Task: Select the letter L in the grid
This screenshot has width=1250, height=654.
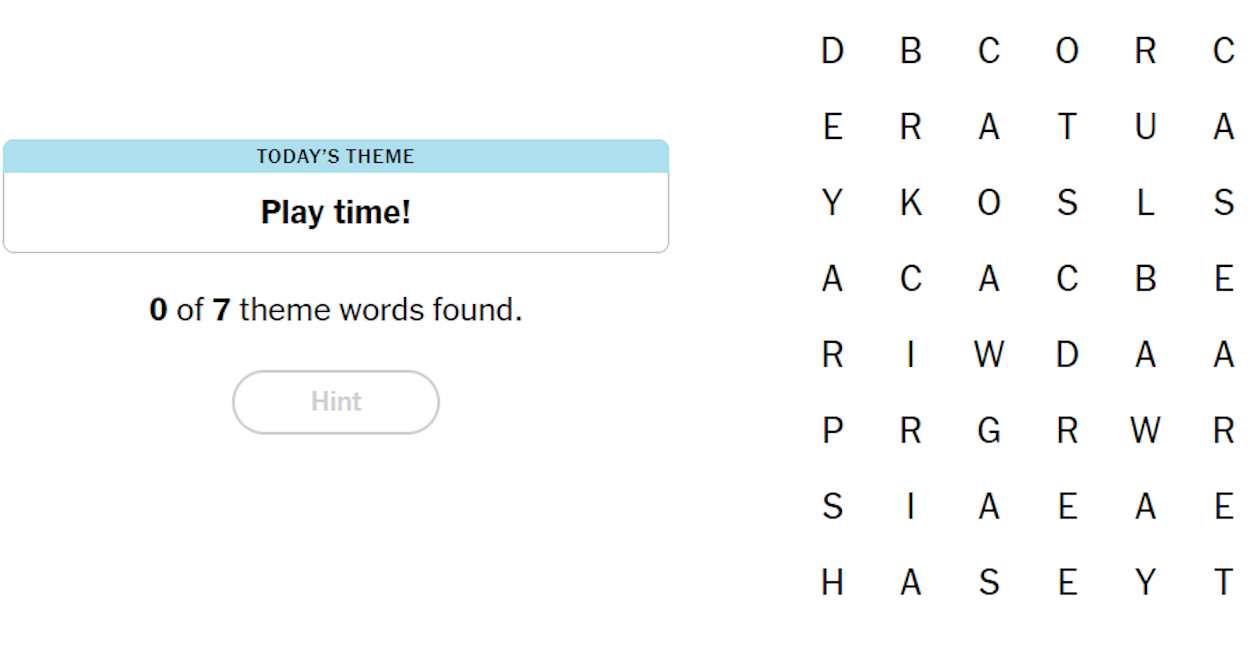Action: click(x=1144, y=203)
